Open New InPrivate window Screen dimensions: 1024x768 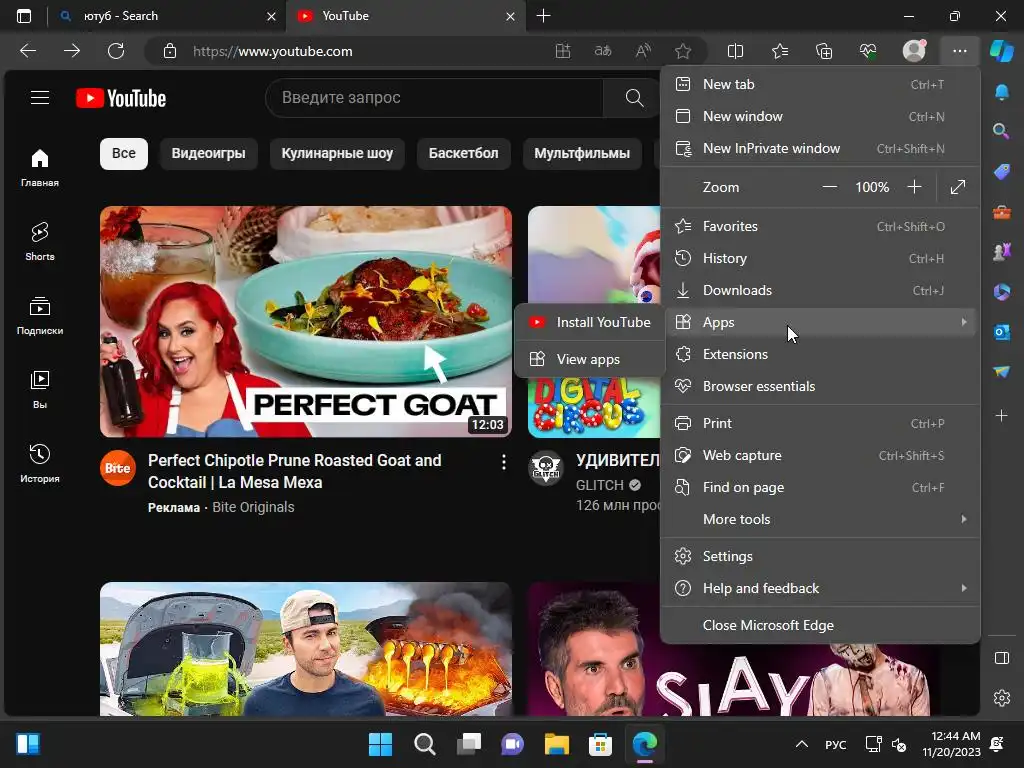coord(820,148)
